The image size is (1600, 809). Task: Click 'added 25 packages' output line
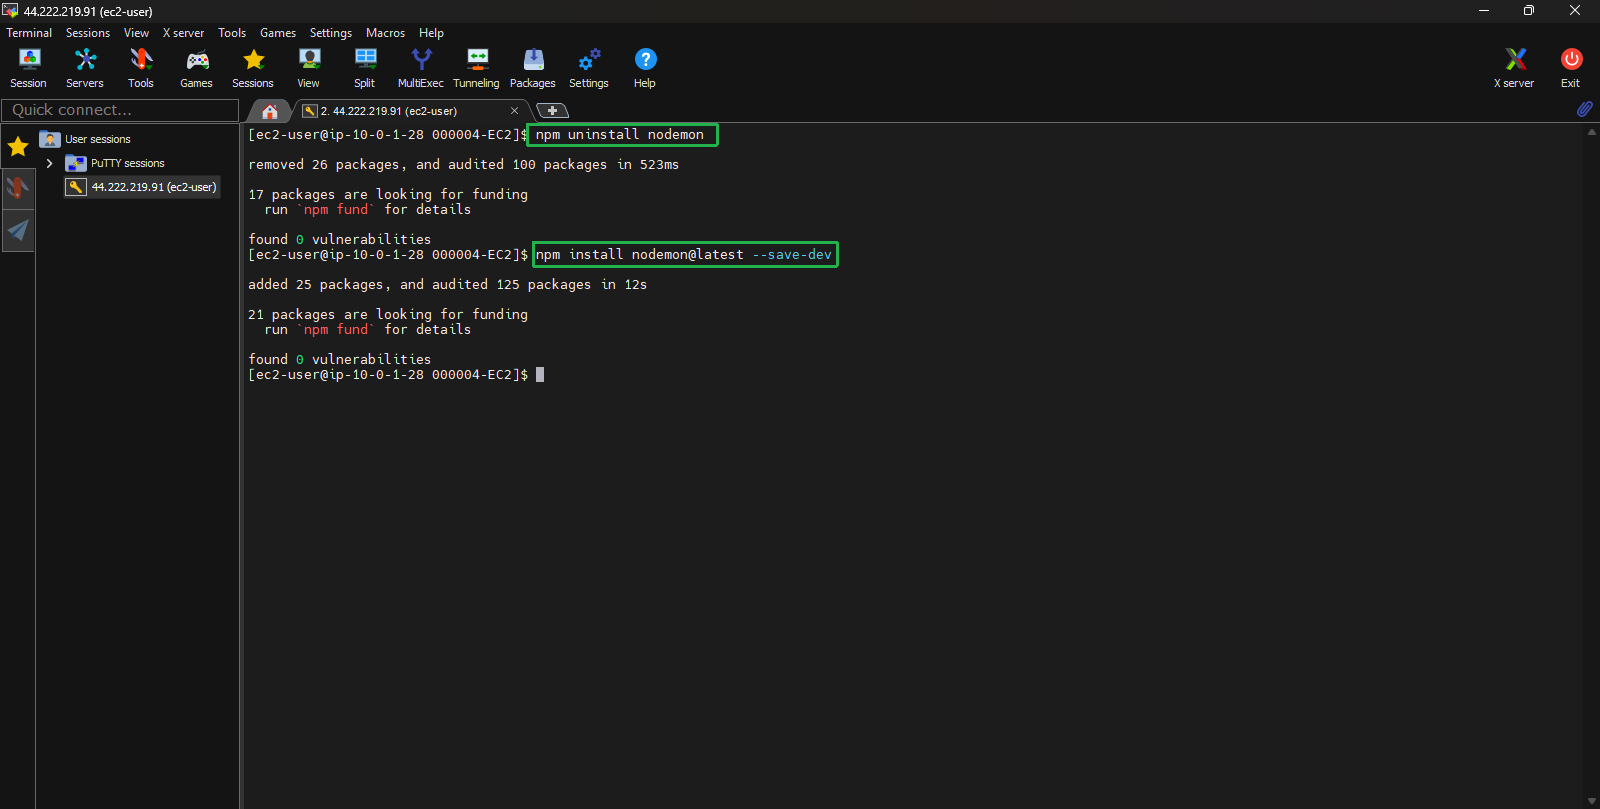click(x=448, y=285)
